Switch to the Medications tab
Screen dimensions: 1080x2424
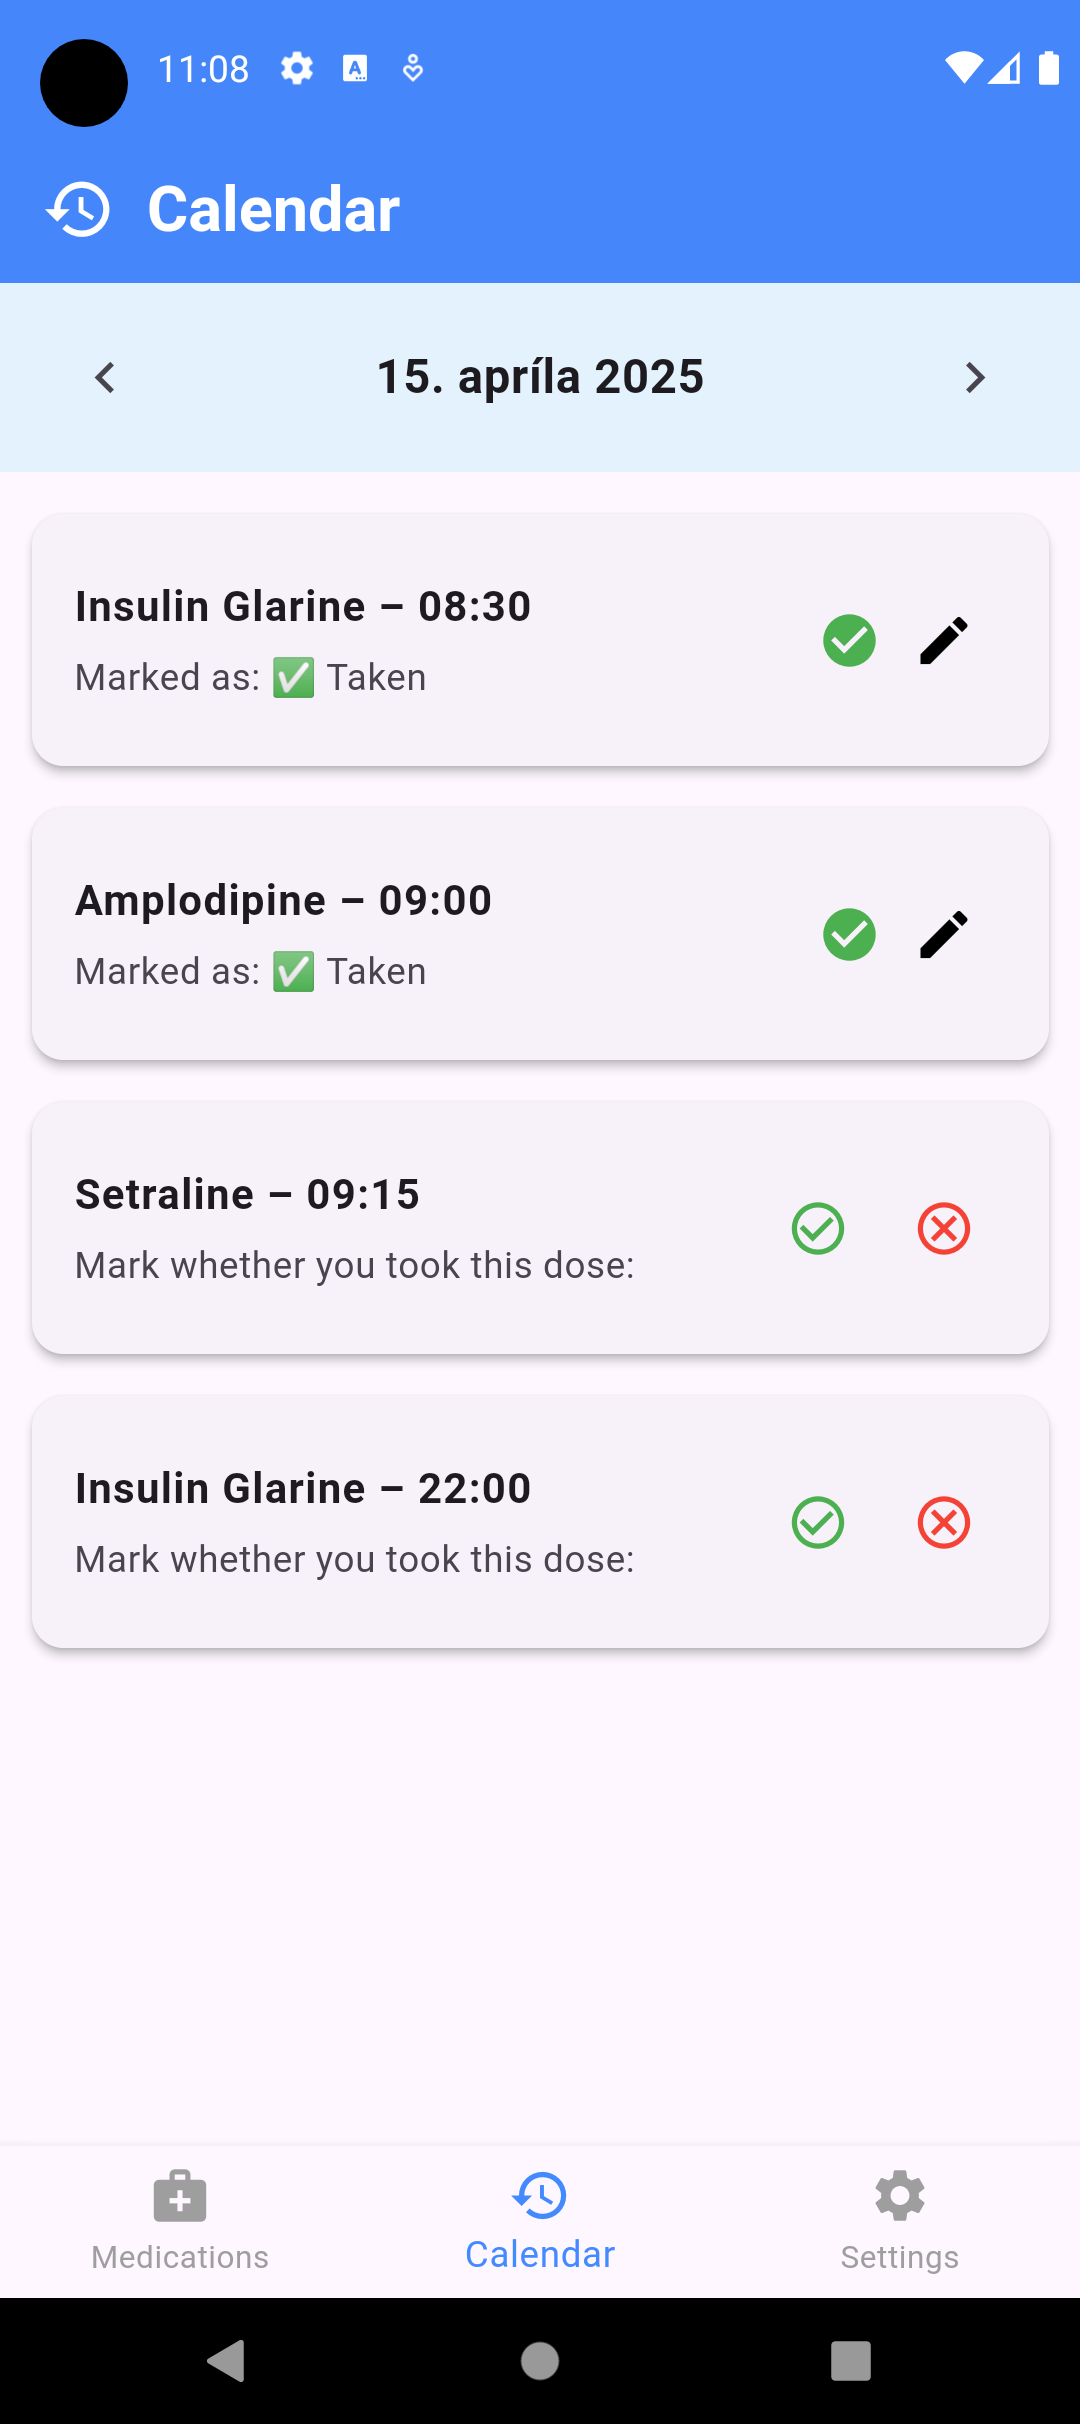pyautogui.click(x=180, y=2221)
